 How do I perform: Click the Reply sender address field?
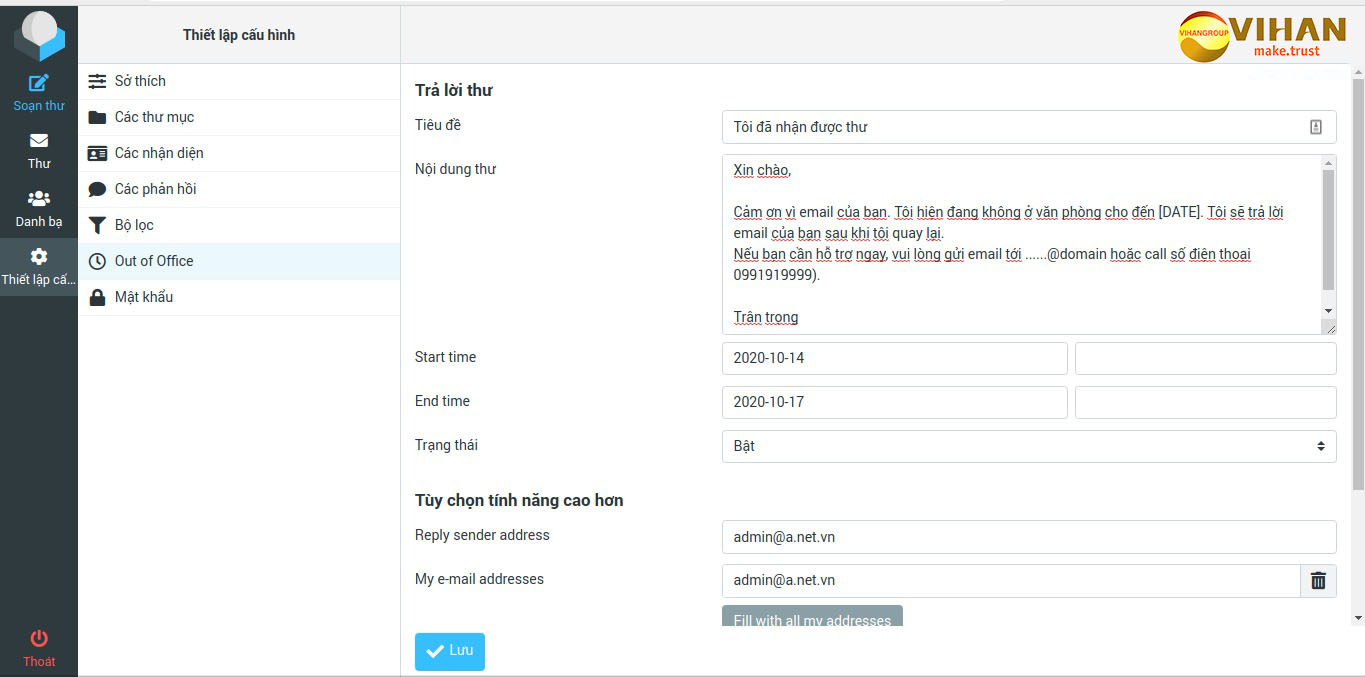tap(1028, 537)
